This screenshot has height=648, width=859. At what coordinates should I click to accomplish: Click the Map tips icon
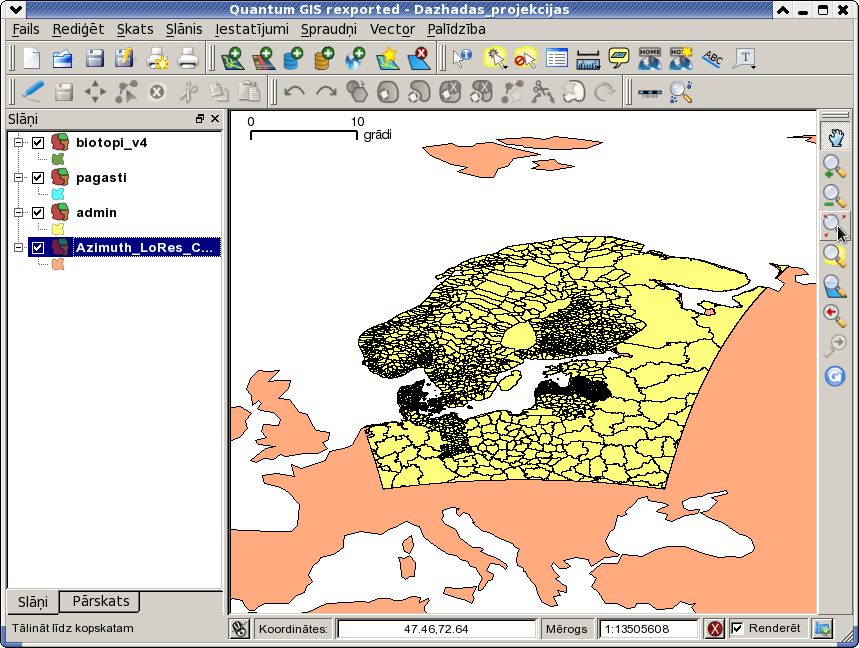tap(619, 58)
